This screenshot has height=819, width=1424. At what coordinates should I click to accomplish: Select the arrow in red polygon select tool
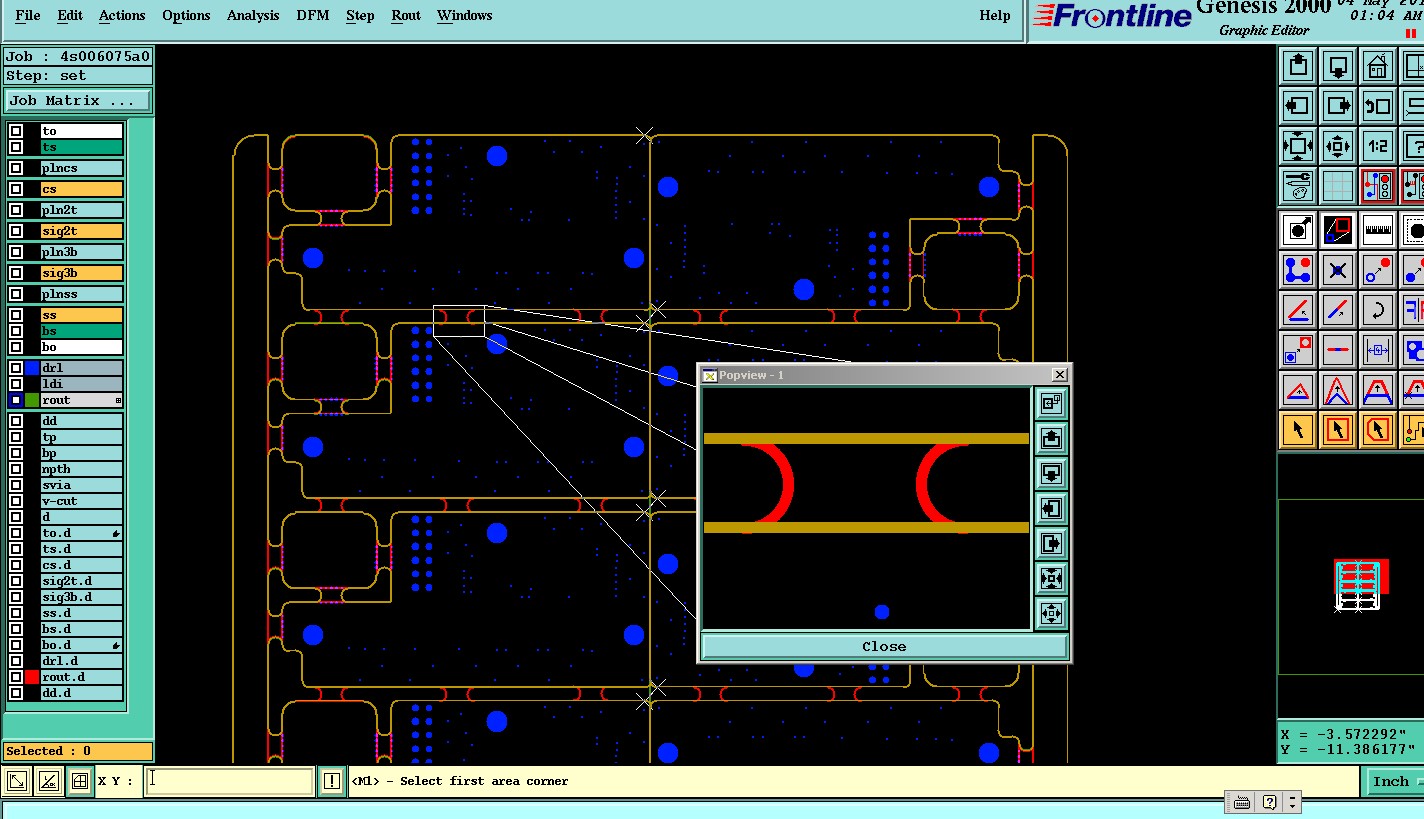pyautogui.click(x=1377, y=430)
